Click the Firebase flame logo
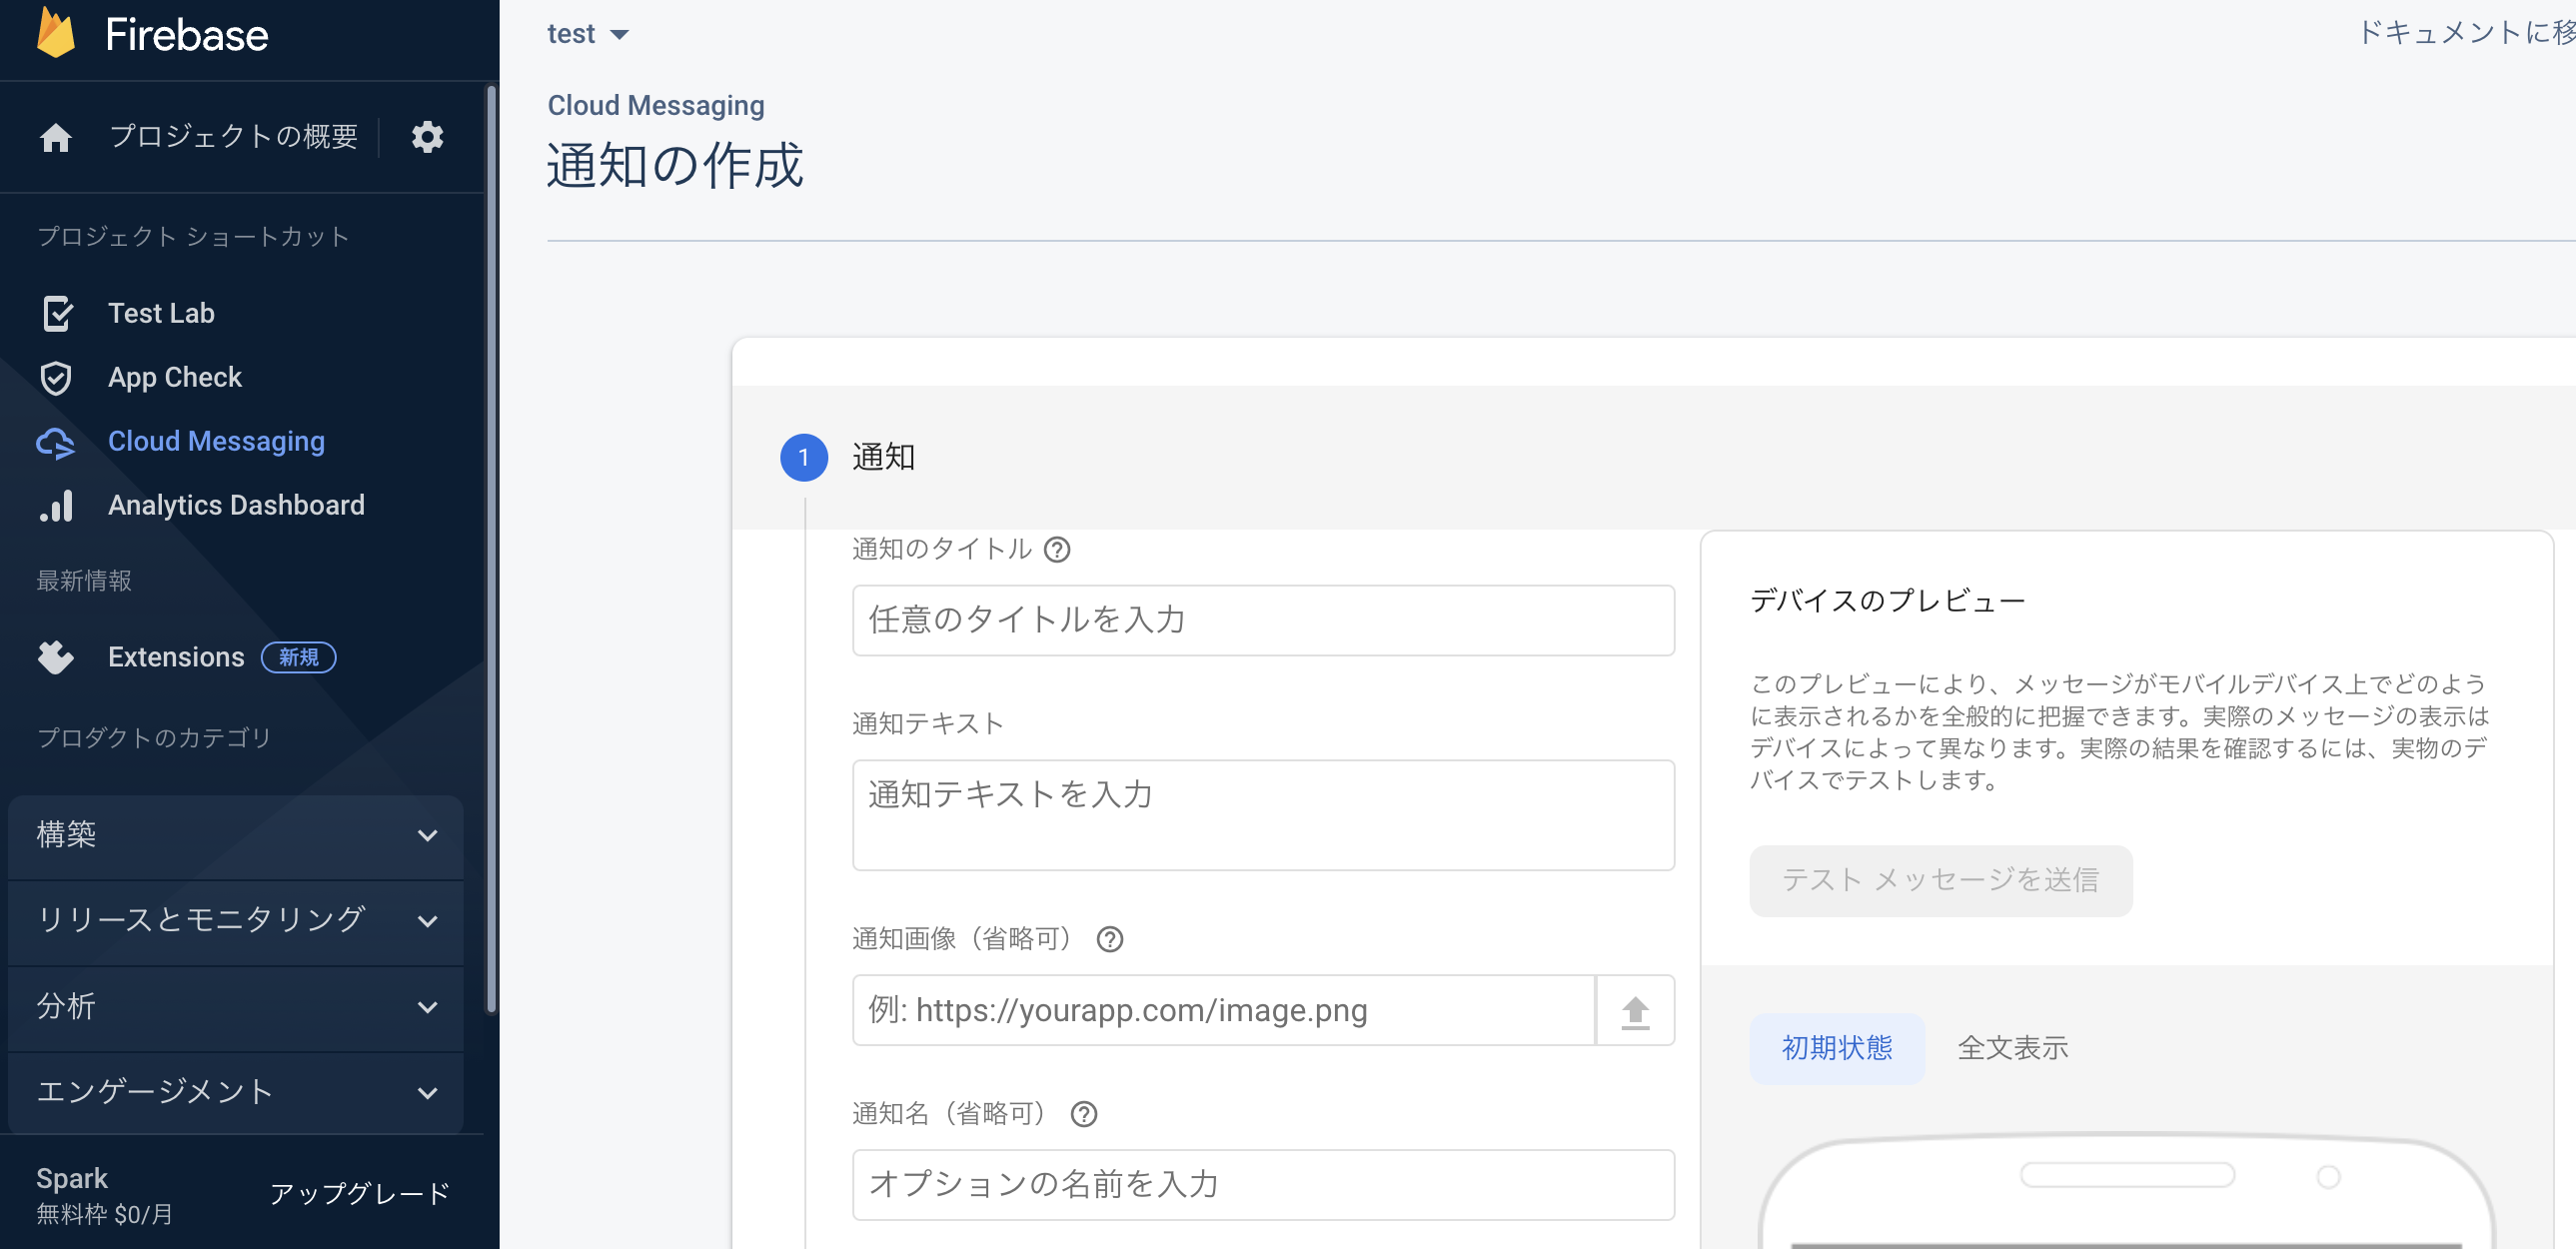This screenshot has width=2576, height=1249. tap(56, 32)
